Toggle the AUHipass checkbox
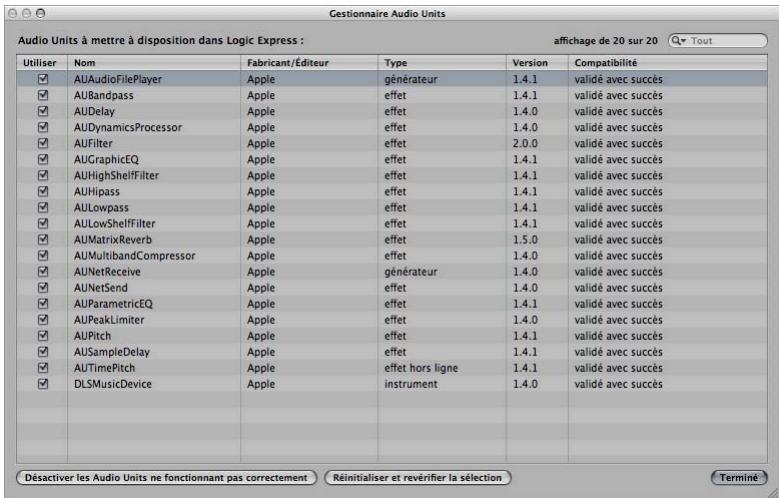This screenshot has width=779, height=498. [43, 191]
